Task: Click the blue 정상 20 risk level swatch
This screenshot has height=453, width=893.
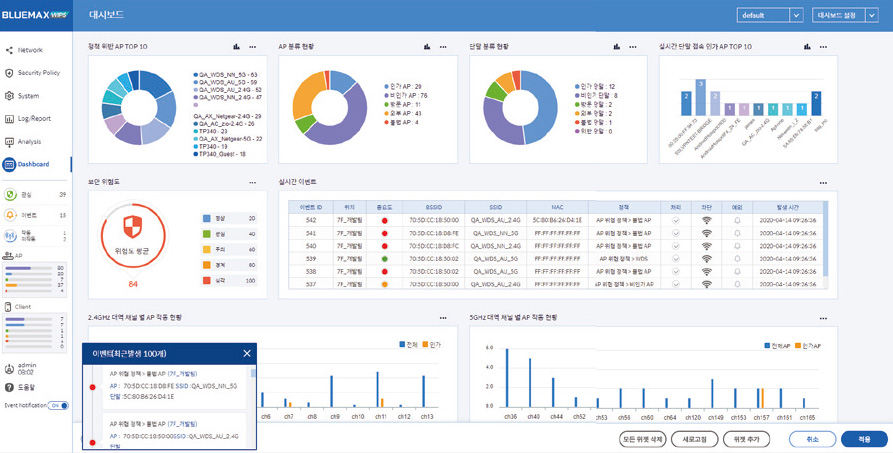Action: [207, 219]
